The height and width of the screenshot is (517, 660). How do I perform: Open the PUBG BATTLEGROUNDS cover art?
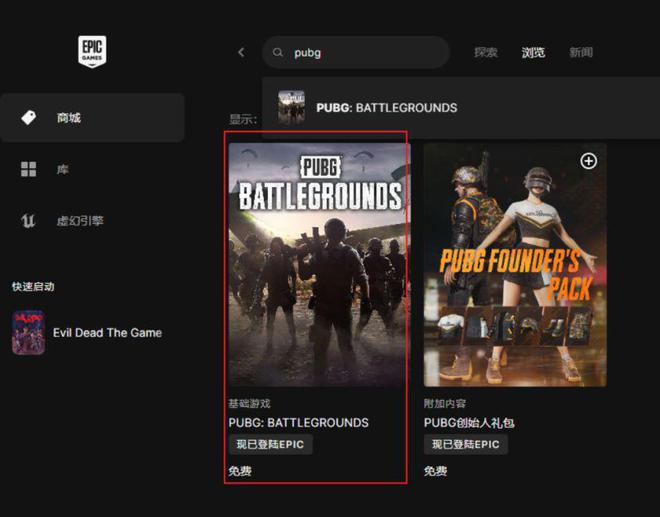(319, 265)
